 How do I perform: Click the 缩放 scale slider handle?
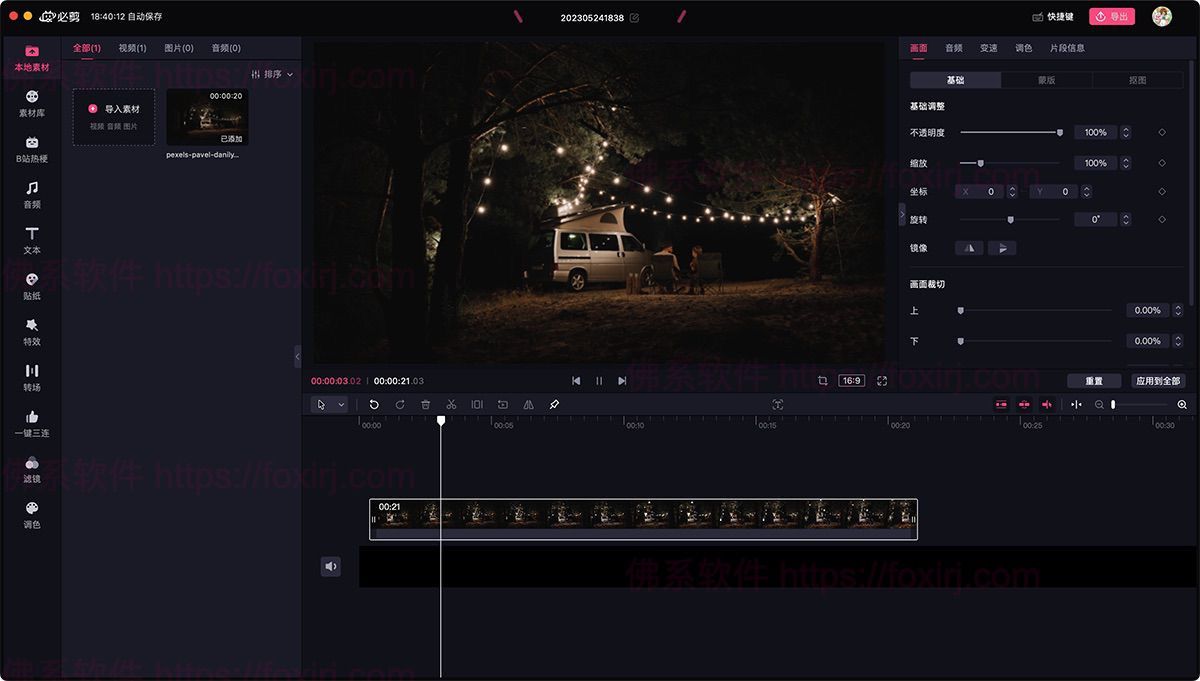tap(980, 163)
